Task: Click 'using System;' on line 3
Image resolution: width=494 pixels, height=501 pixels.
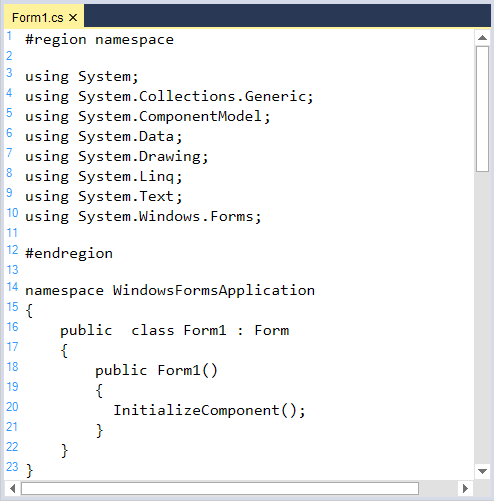Action: tap(82, 77)
